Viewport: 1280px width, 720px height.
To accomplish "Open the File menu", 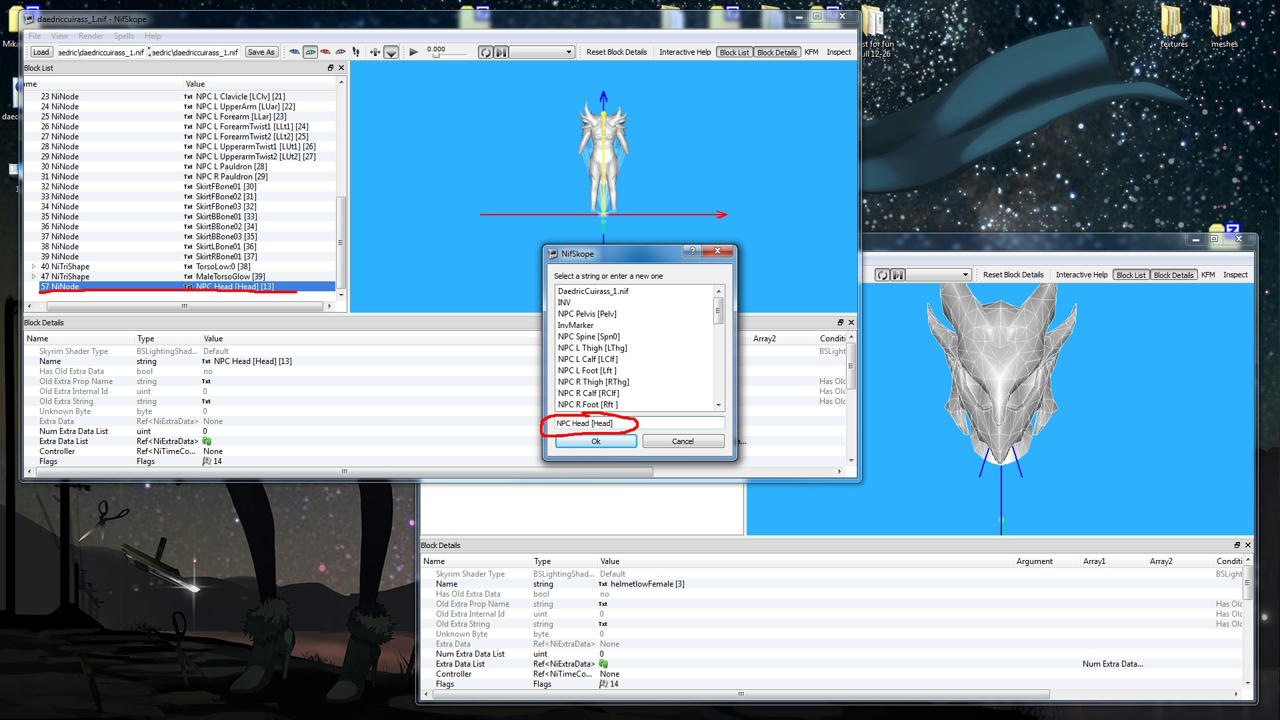I will [x=35, y=36].
